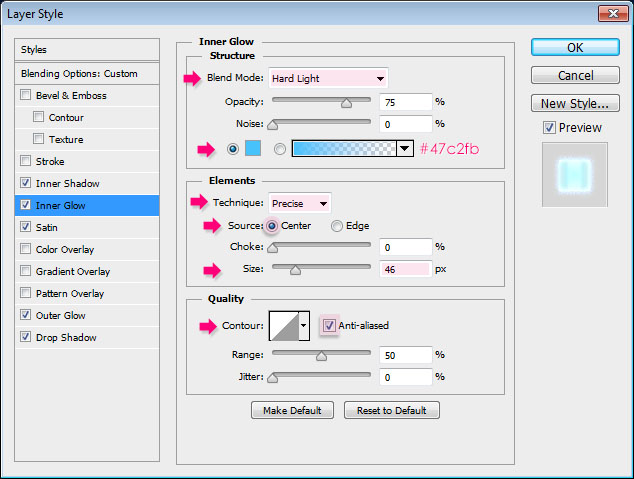This screenshot has width=634, height=479.
Task: Click the layer style preview thumbnail
Action: [574, 174]
